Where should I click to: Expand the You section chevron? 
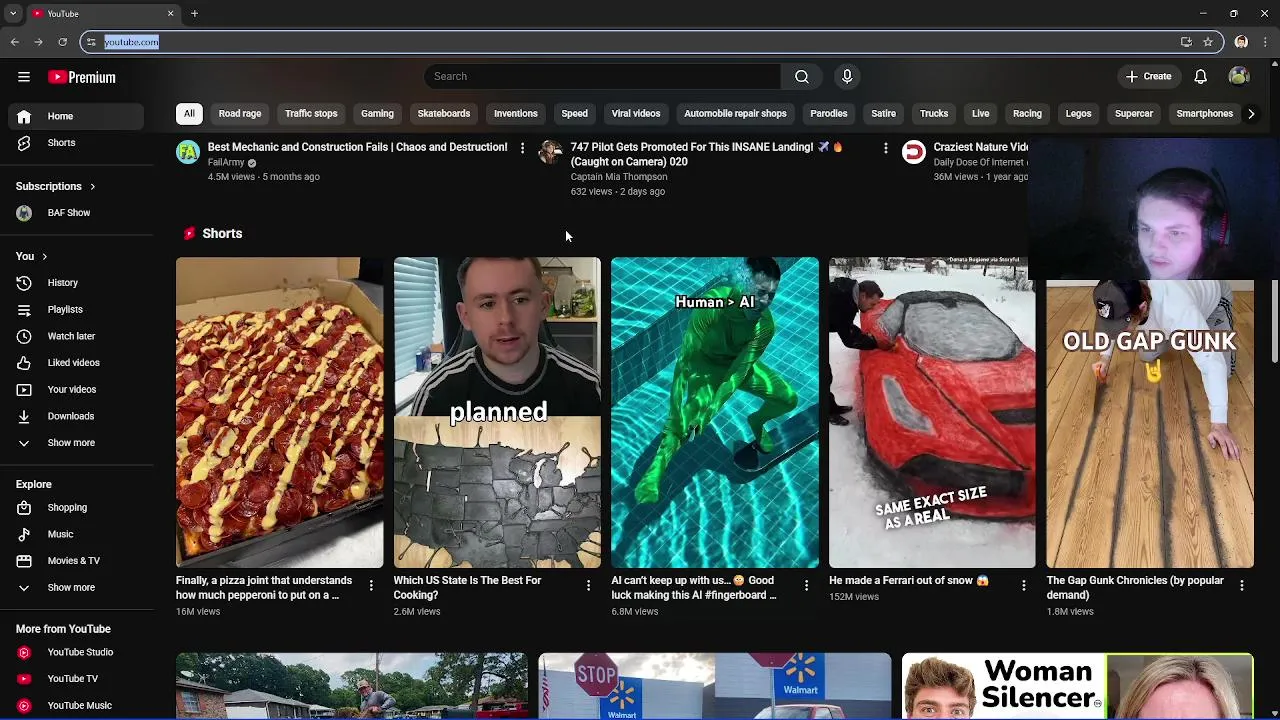44,257
